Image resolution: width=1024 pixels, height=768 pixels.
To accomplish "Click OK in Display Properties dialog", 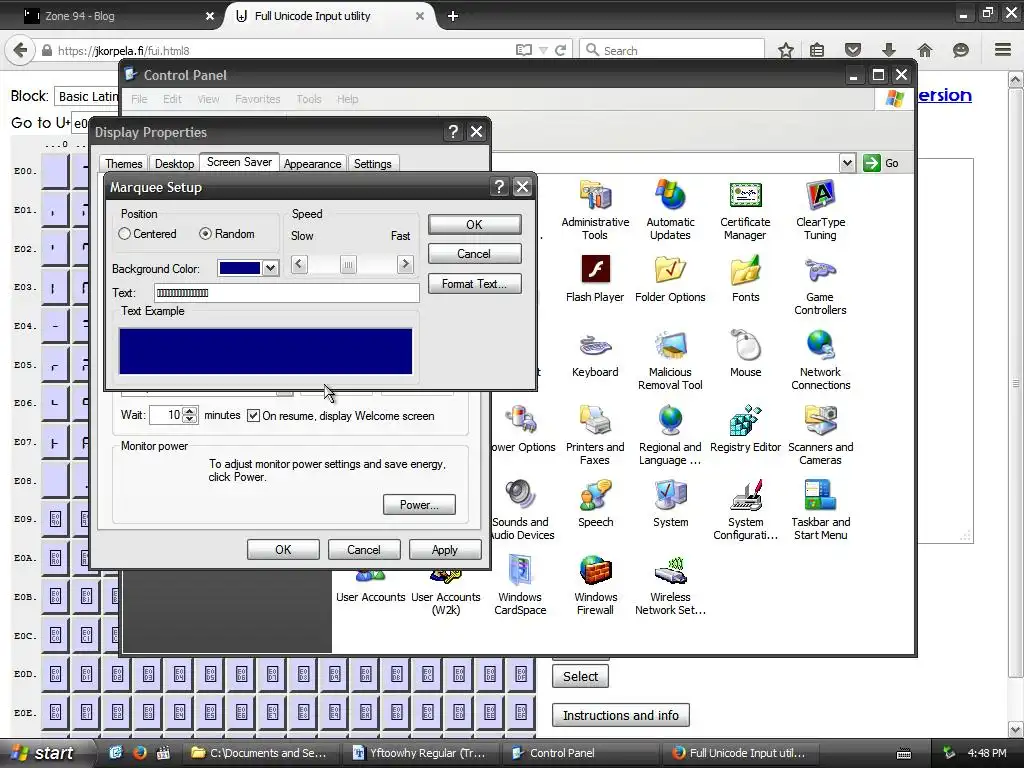I will 283,550.
